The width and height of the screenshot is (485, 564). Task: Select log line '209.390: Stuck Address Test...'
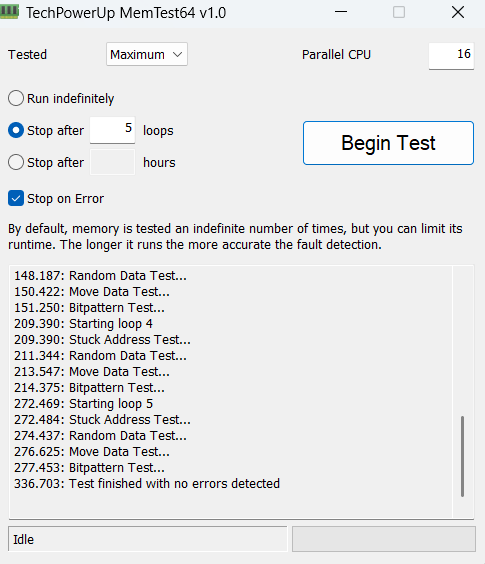(x=102, y=340)
